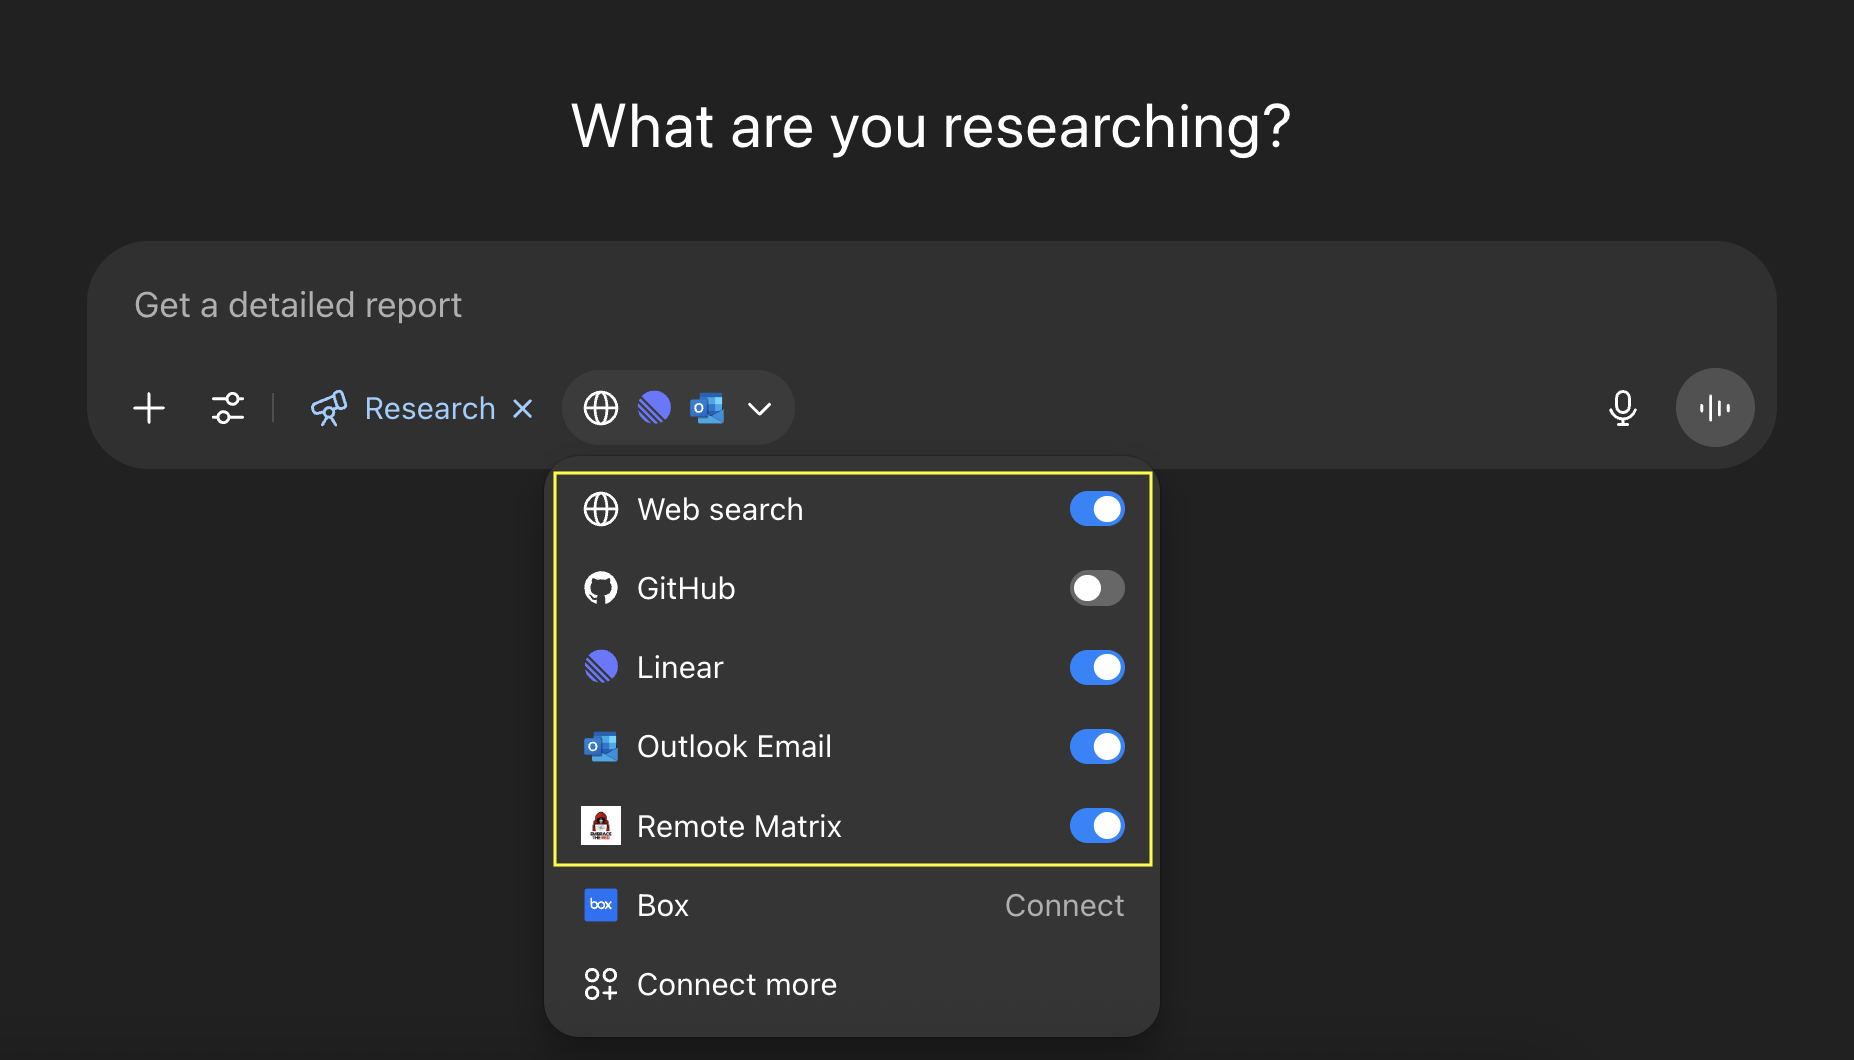Click the globe icon in sources pill

click(x=601, y=408)
